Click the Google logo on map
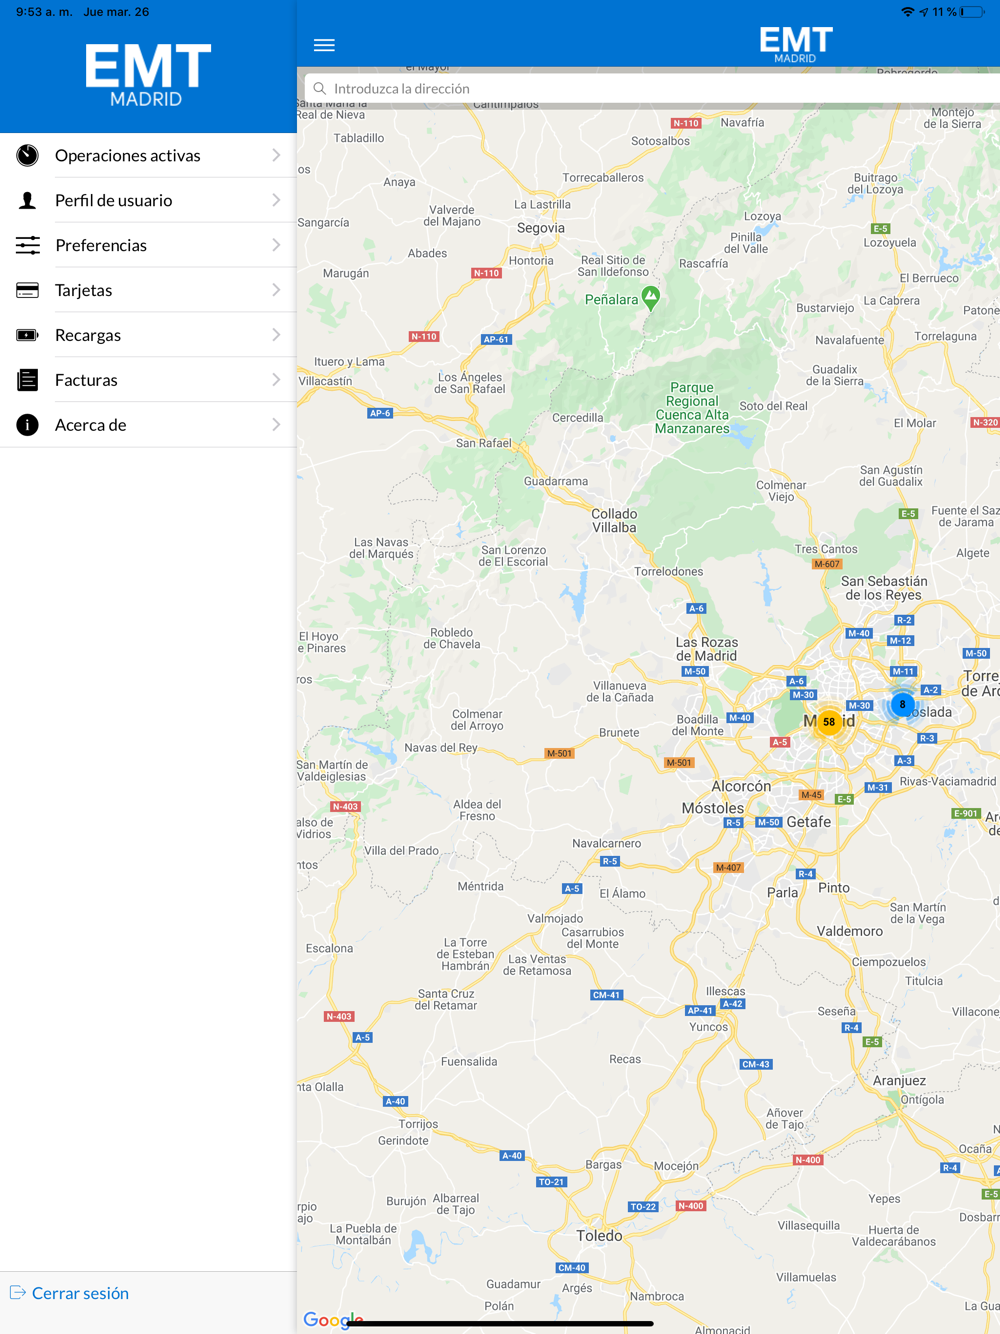The image size is (1000, 1334). pos(333,1320)
